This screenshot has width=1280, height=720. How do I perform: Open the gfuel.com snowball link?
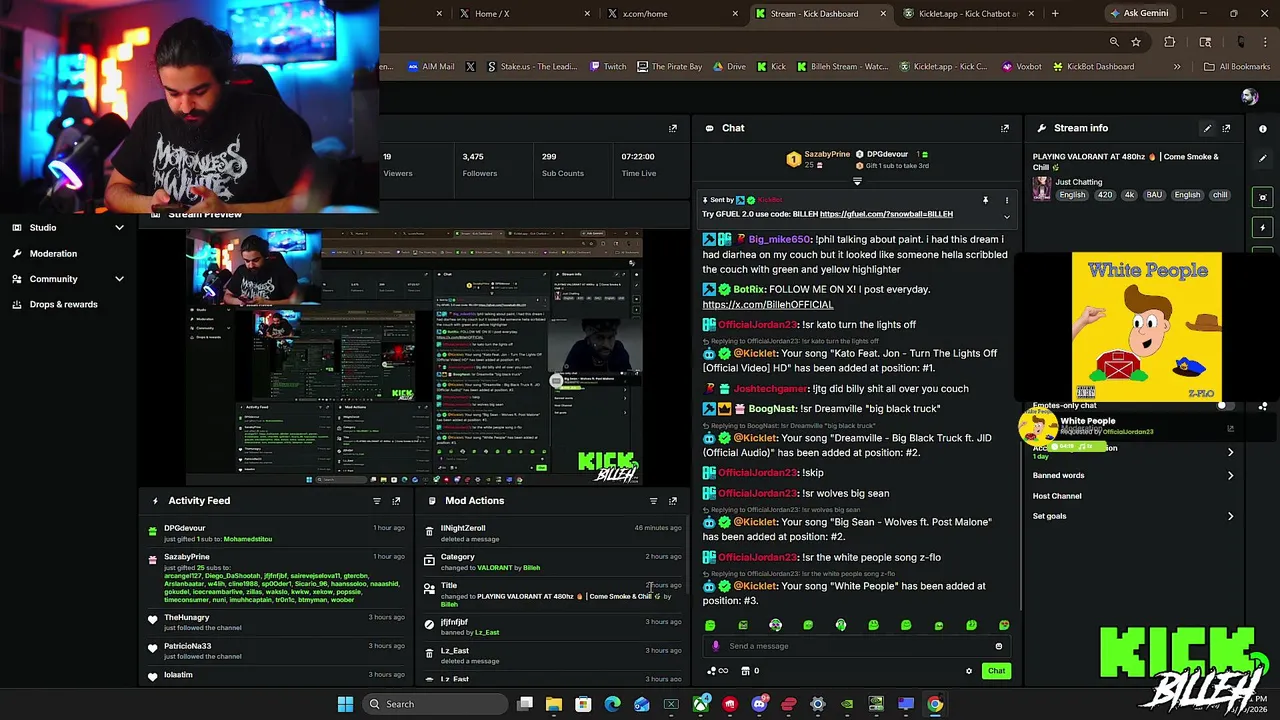[x=886, y=214]
